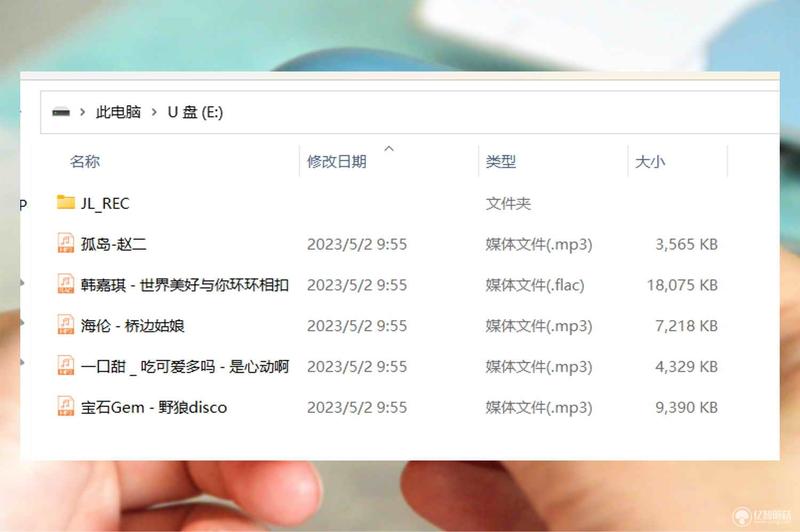Click the mp3 icon for 一口甜 song
Image resolution: width=800 pixels, height=532 pixels.
(x=65, y=365)
